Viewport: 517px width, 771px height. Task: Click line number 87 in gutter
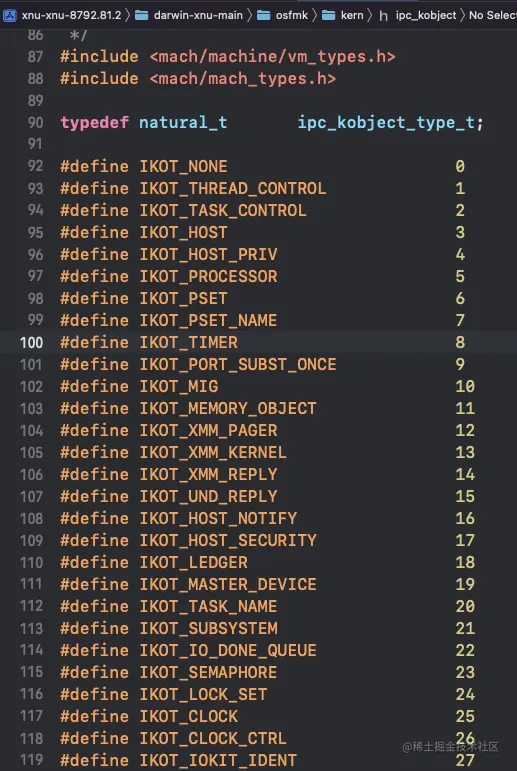point(35,57)
